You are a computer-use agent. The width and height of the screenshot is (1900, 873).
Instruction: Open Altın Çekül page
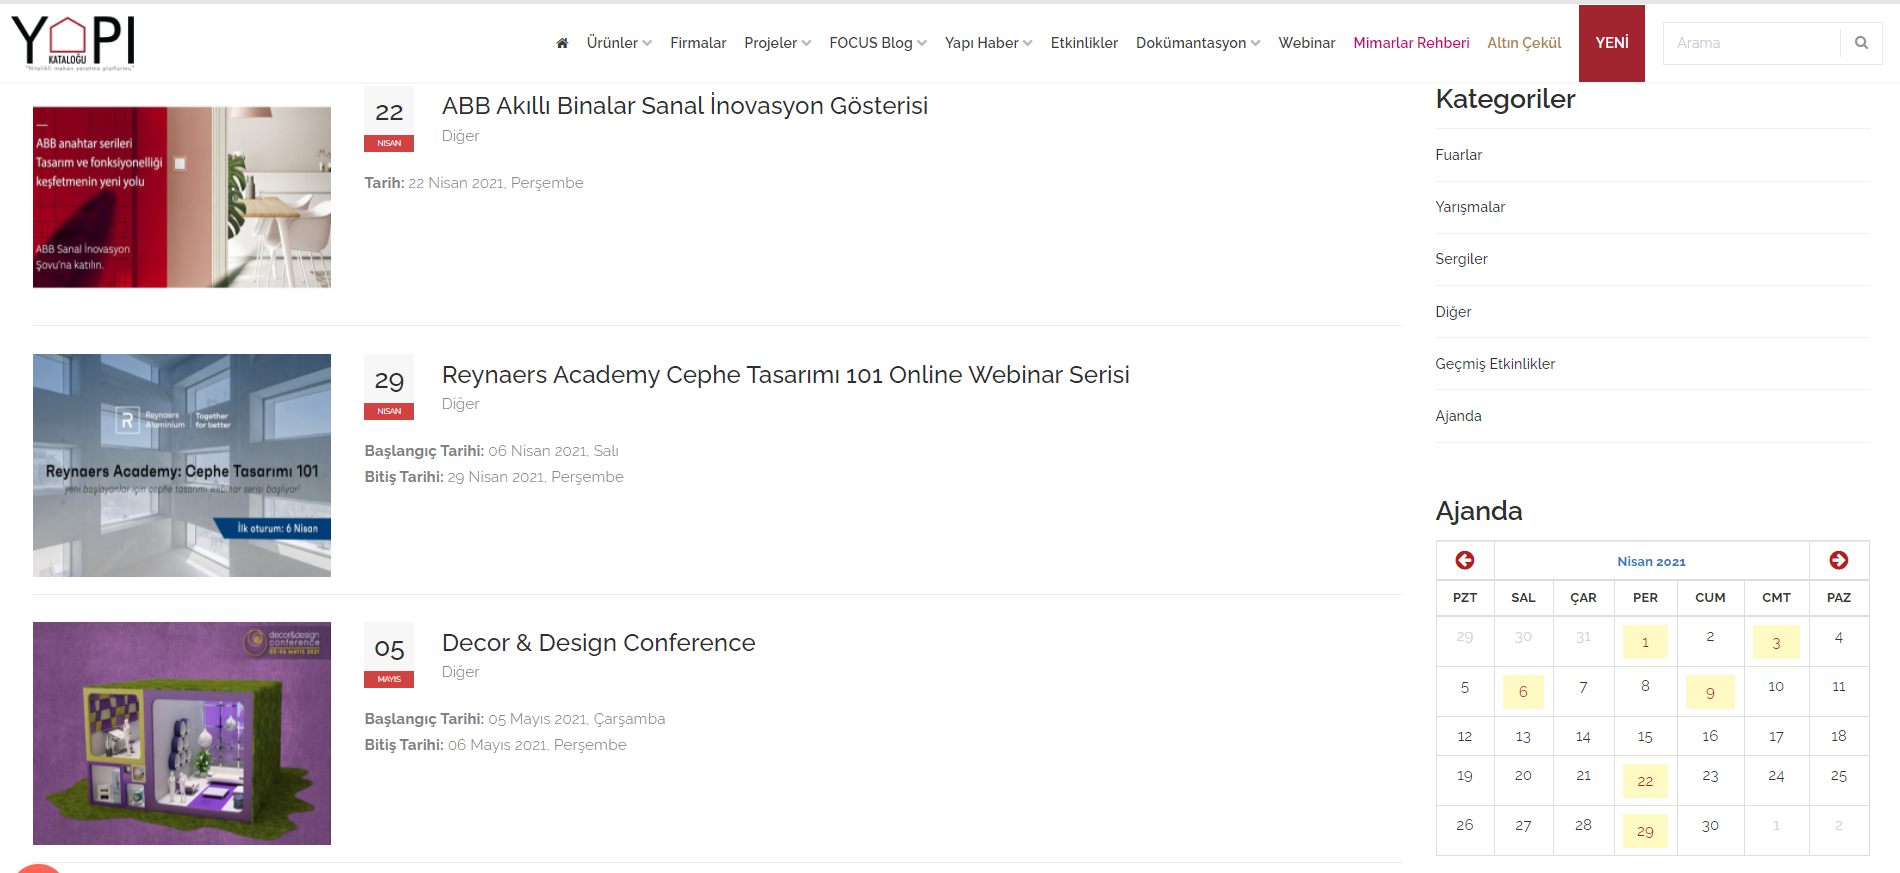point(1524,43)
